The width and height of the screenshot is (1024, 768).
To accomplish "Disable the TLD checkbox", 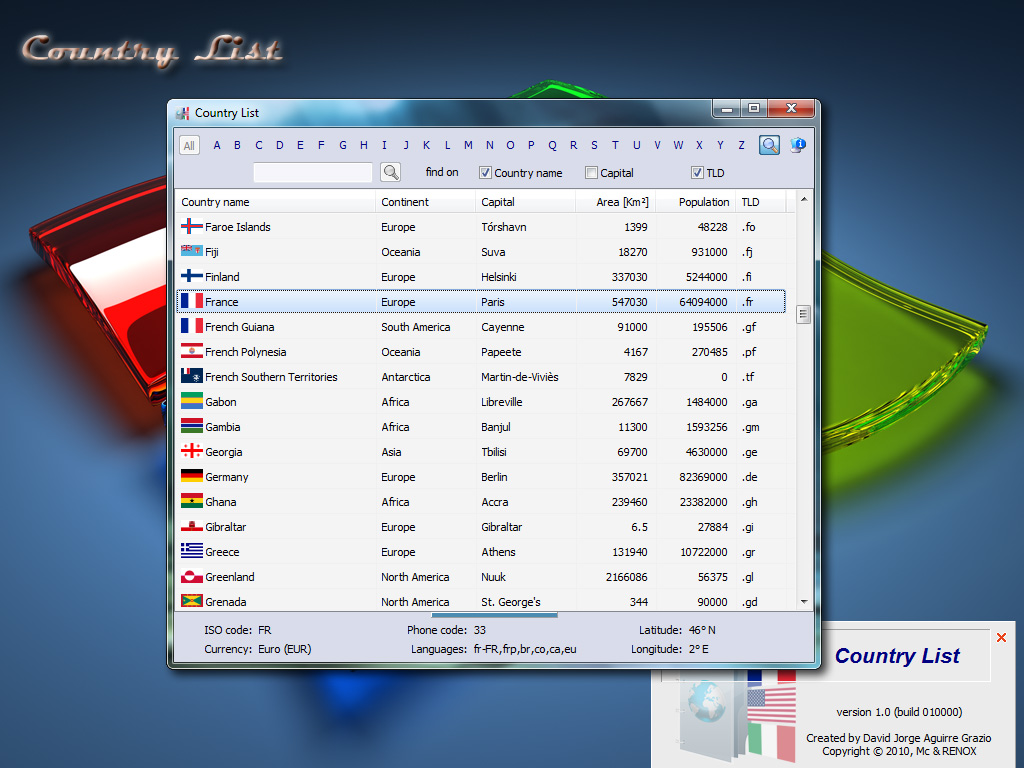I will pos(698,173).
